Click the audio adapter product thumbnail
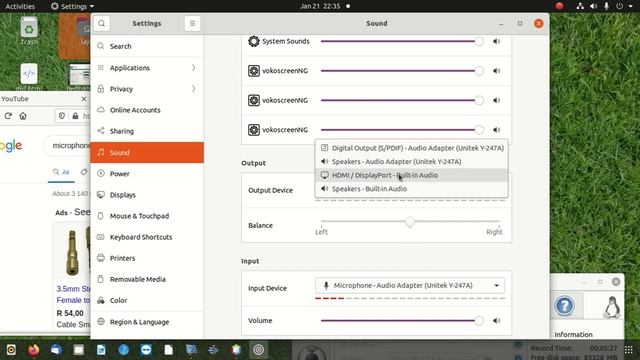 click(x=73, y=253)
